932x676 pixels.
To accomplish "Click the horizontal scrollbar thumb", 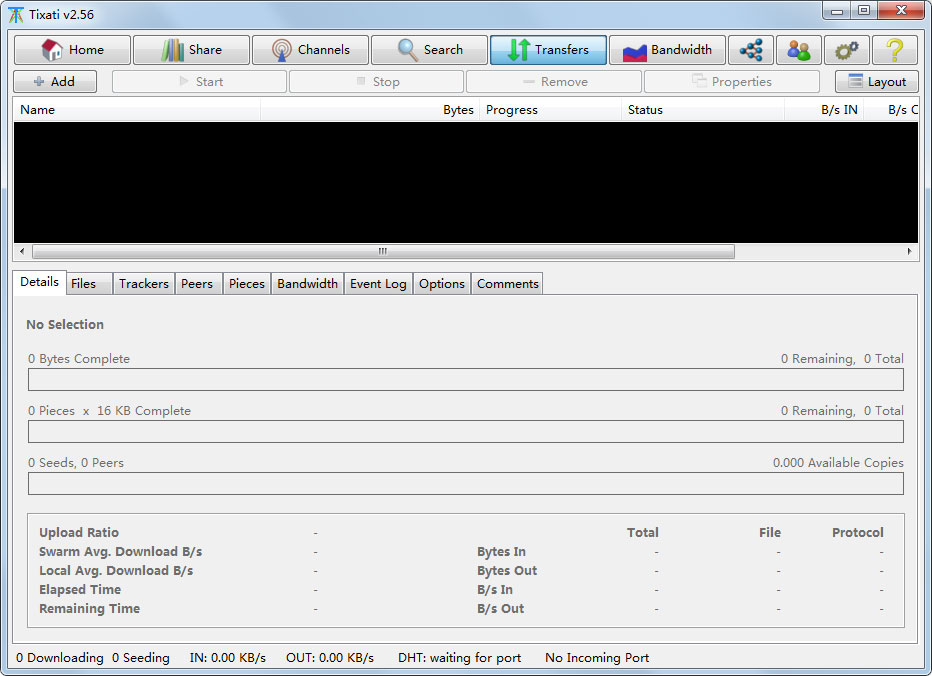I will (383, 251).
